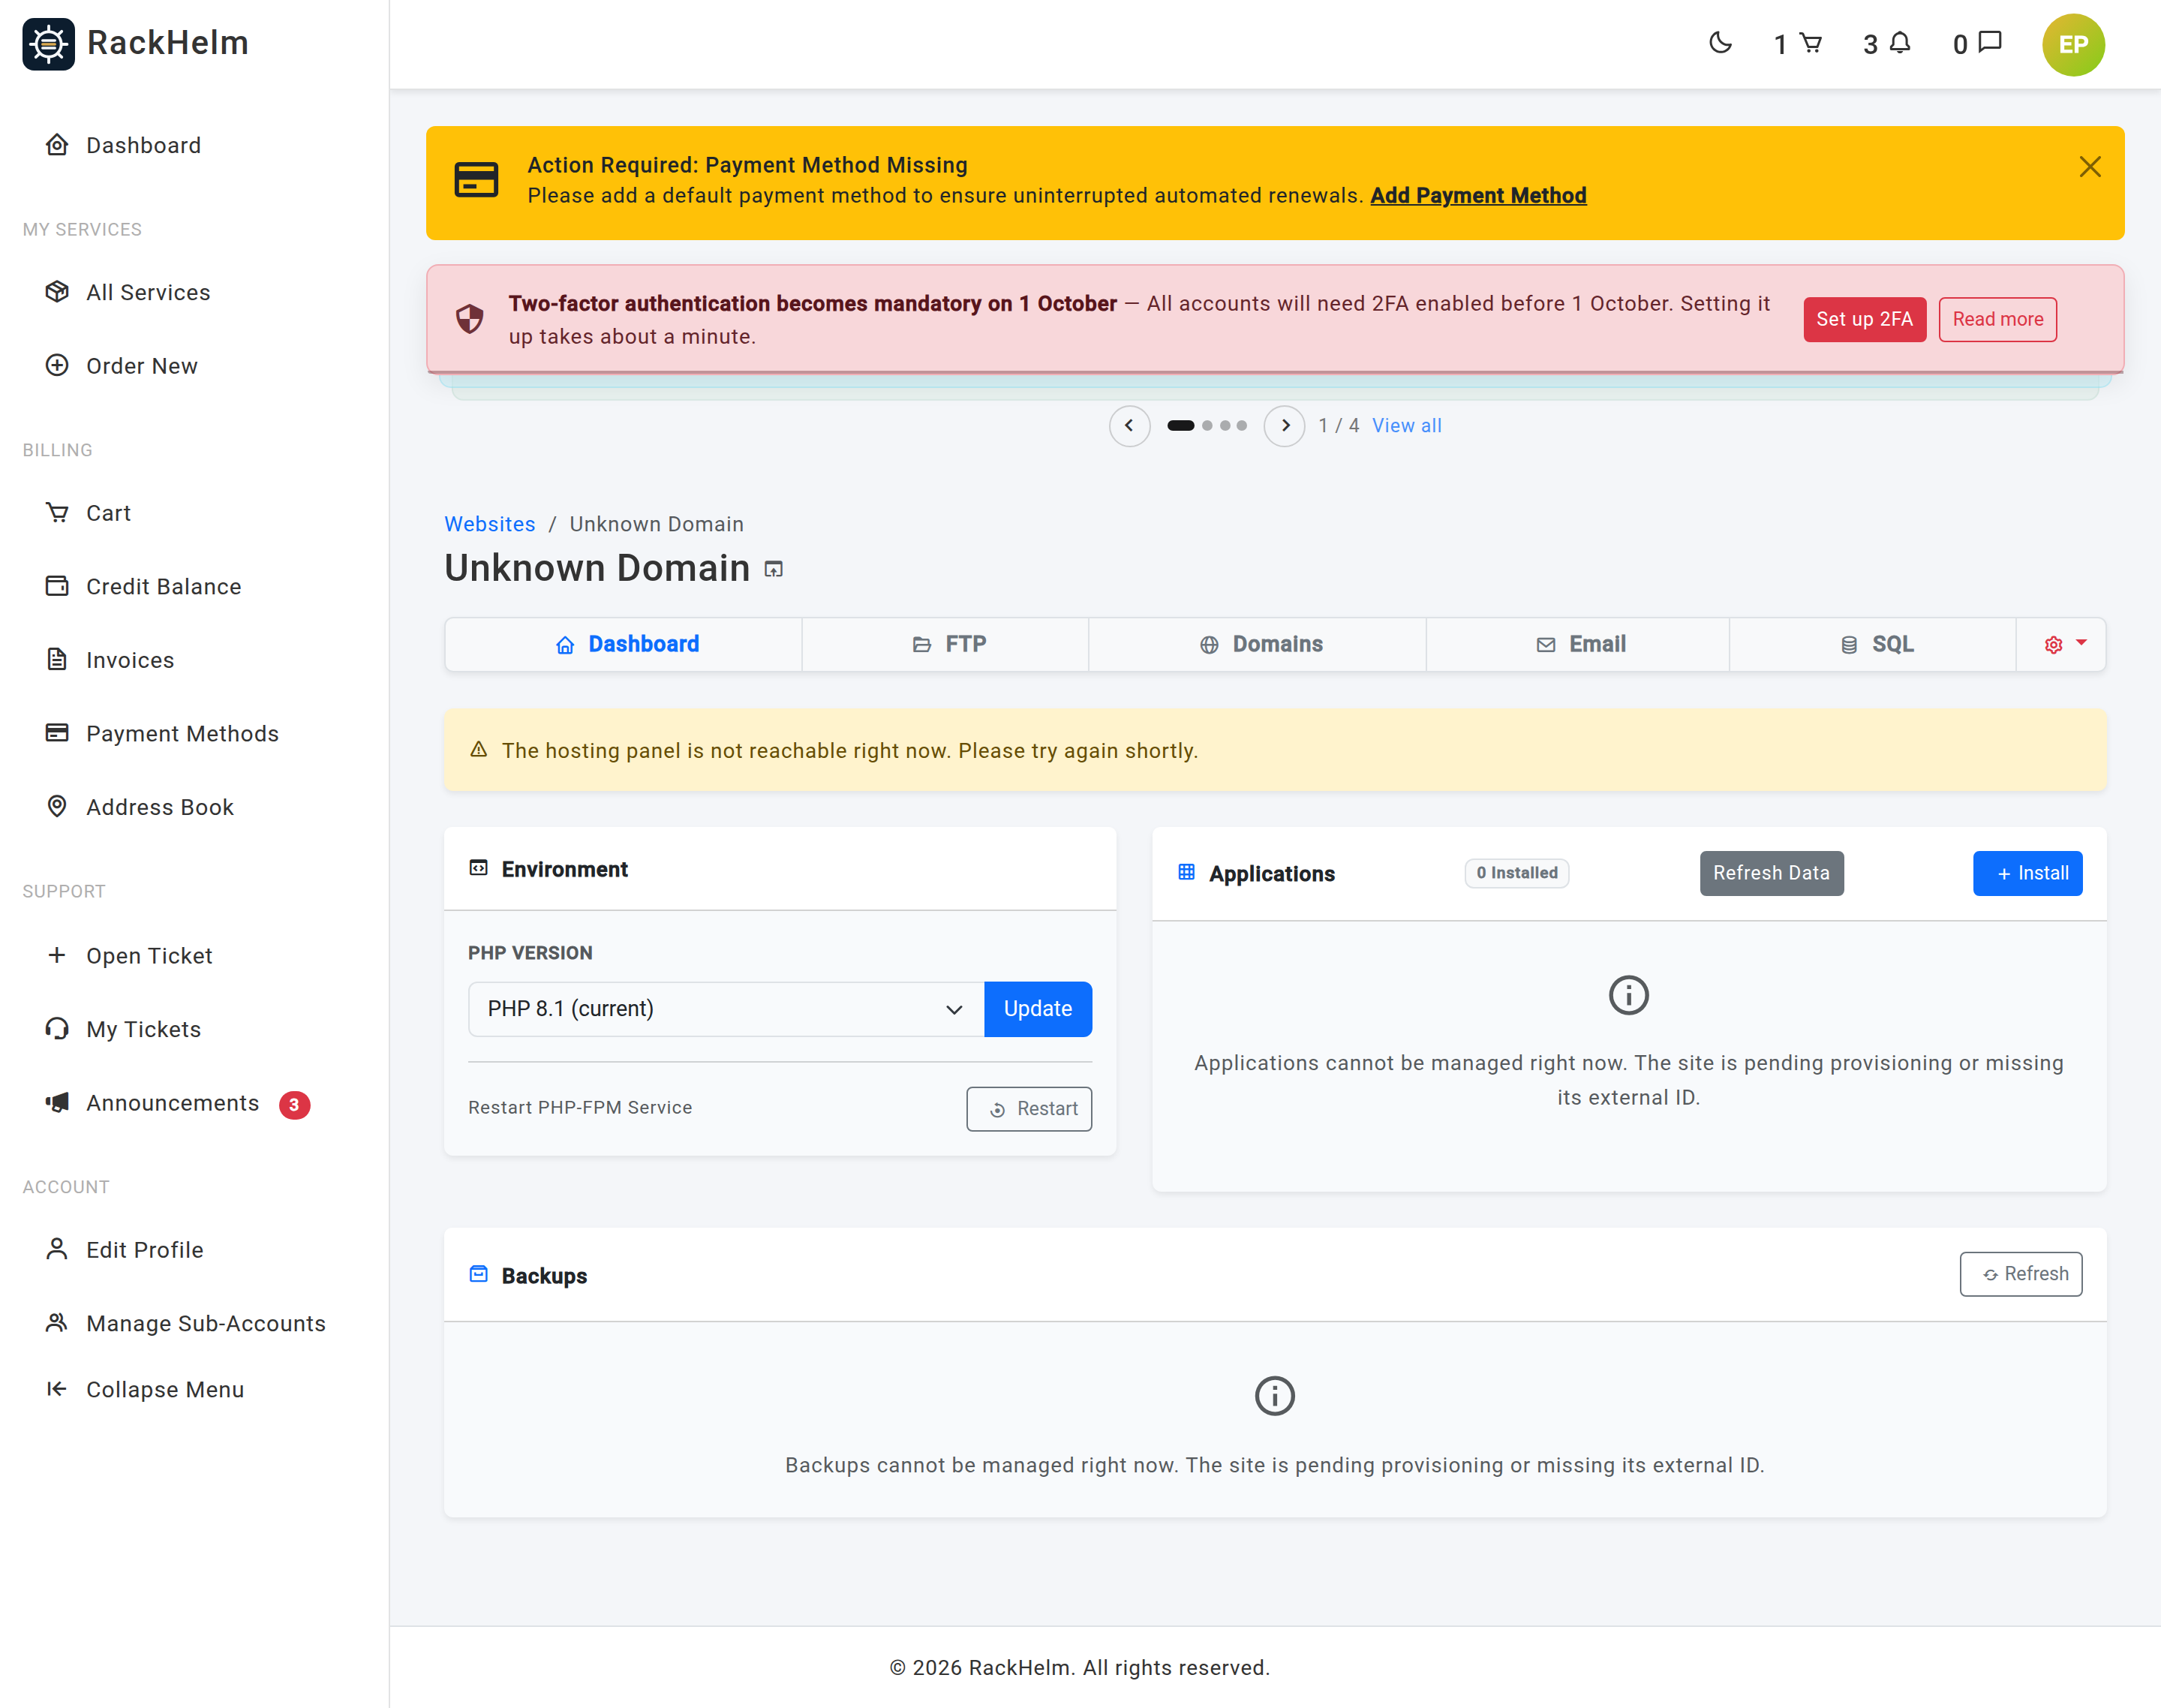
Task: Refresh the Backups list
Action: [2021, 1274]
